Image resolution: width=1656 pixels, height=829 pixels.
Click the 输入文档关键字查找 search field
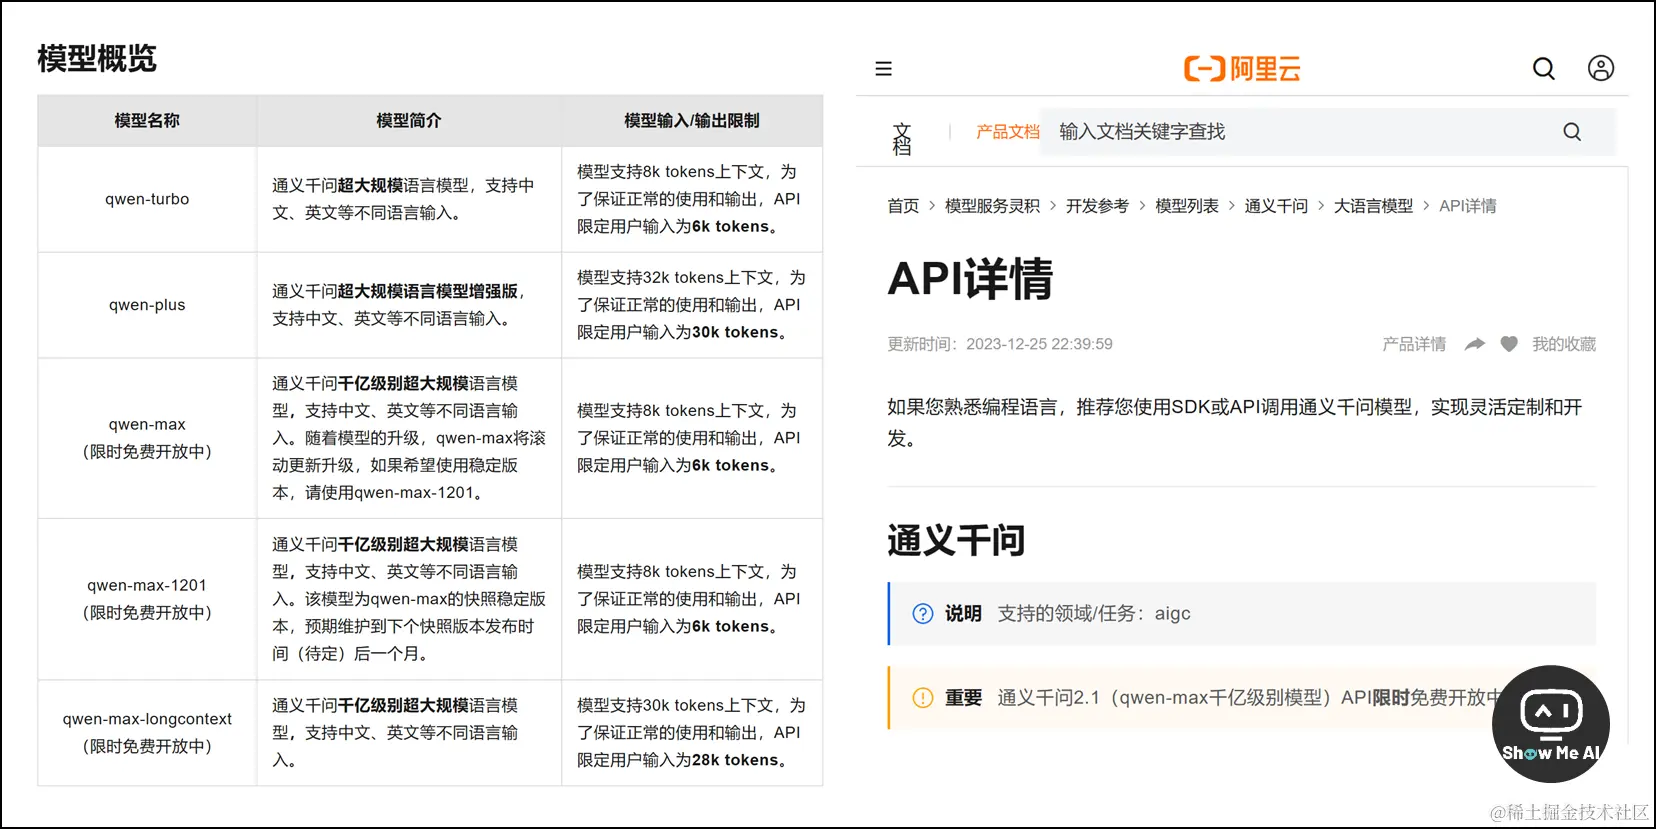[x=1328, y=132]
